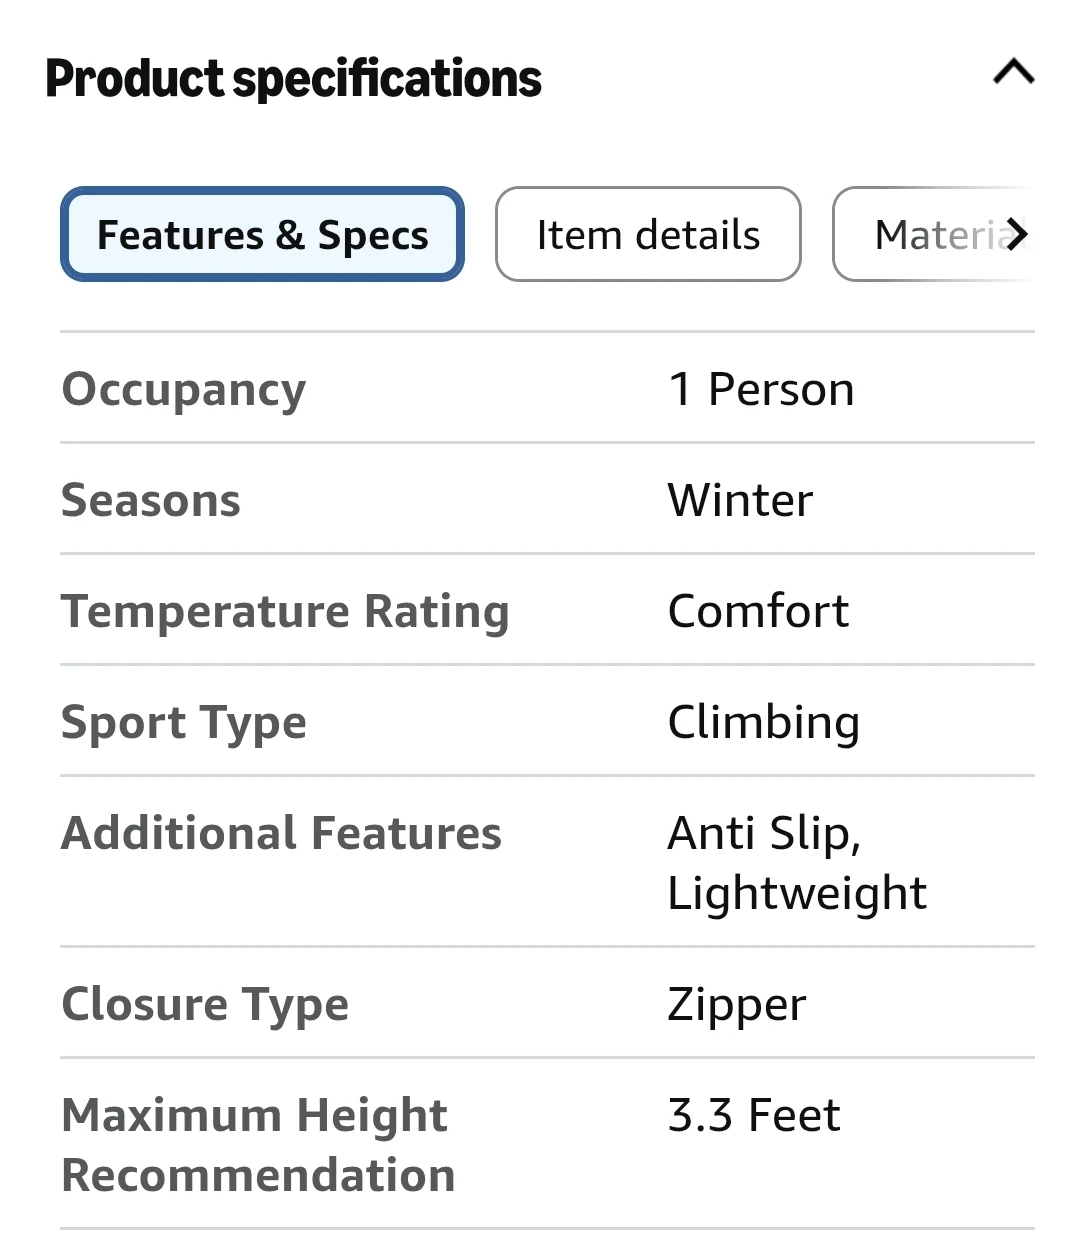Click the Seasons row label
This screenshot has width=1080, height=1238.
click(151, 500)
